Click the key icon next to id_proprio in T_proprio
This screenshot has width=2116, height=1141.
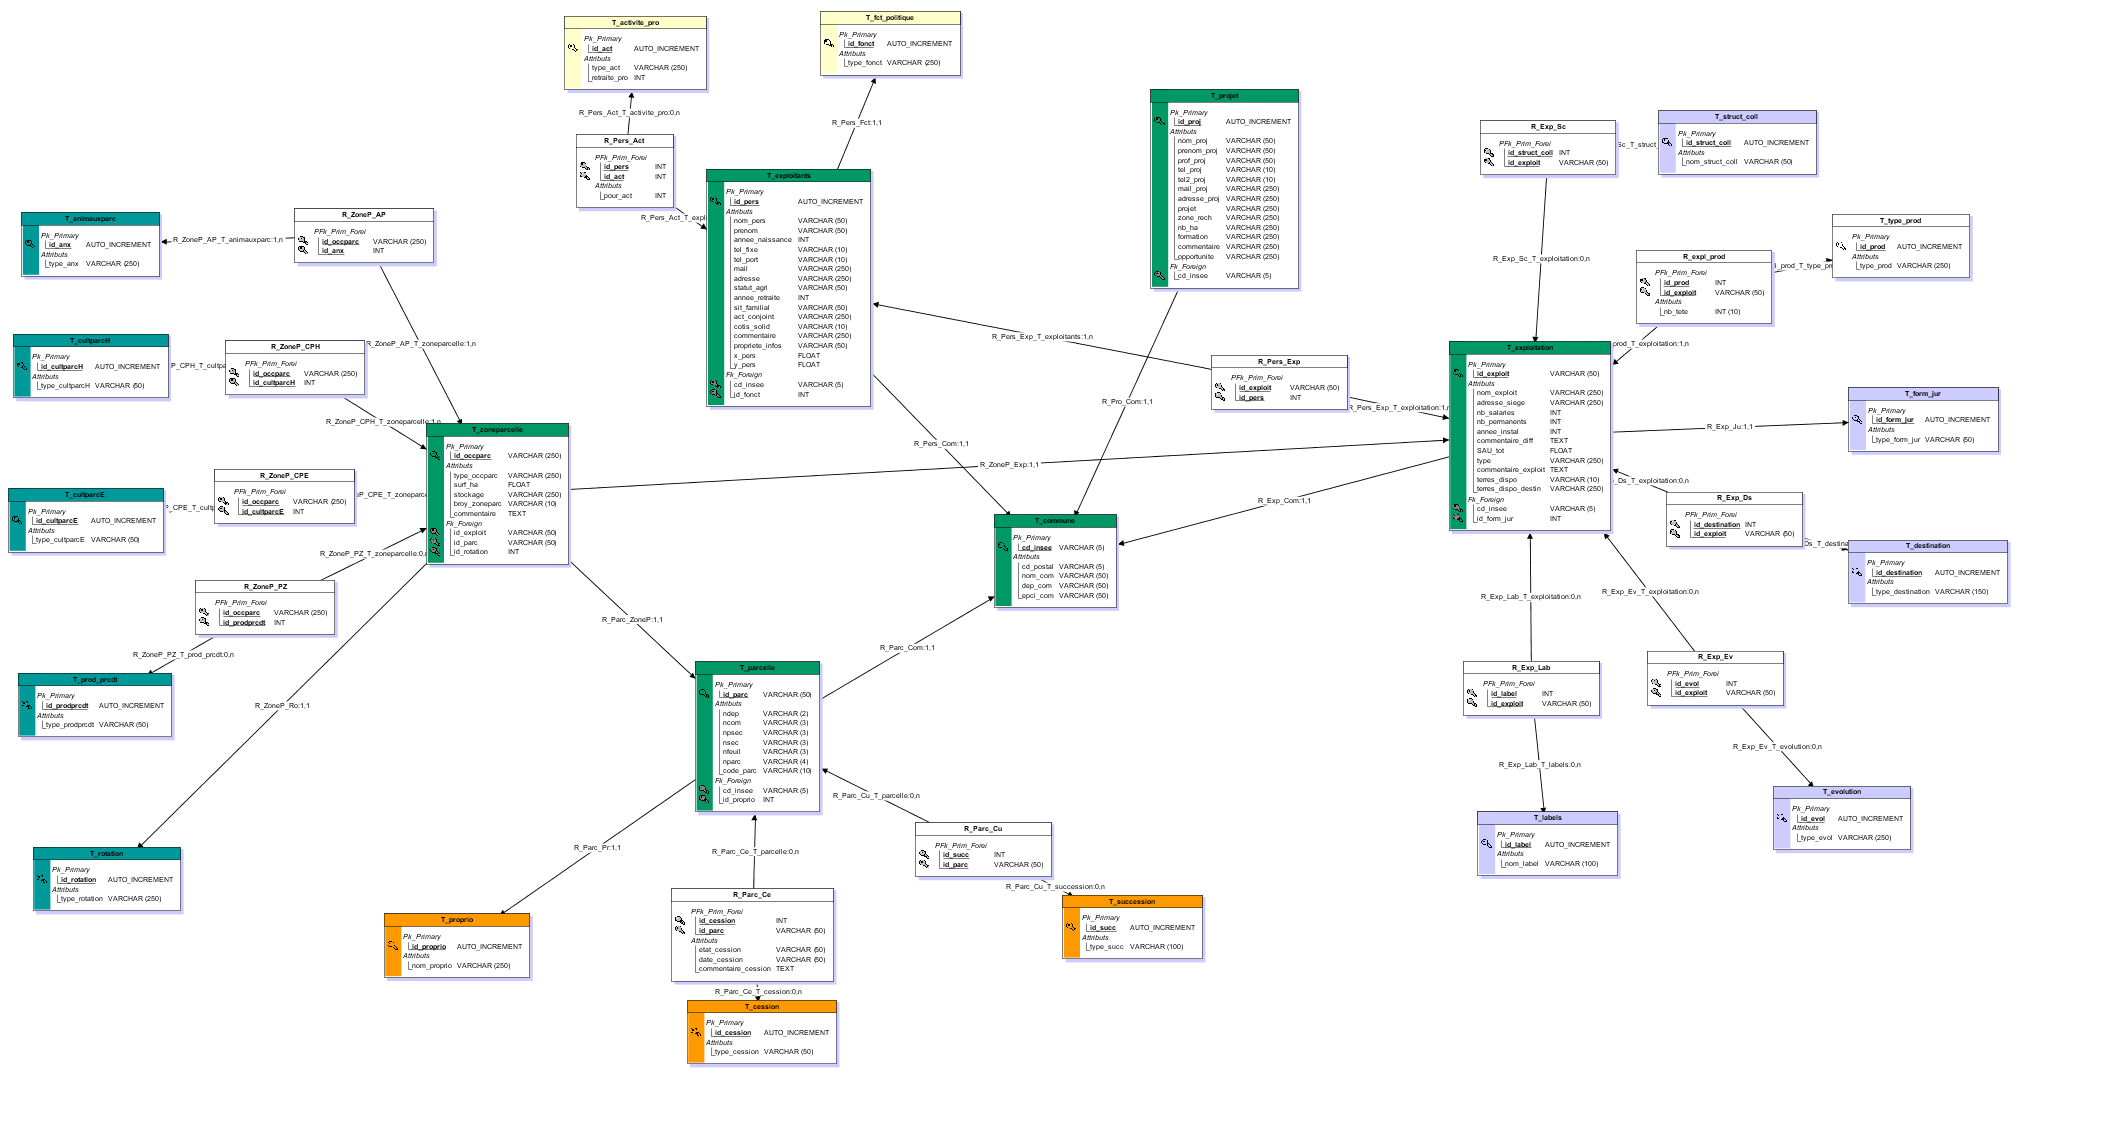coord(393,946)
